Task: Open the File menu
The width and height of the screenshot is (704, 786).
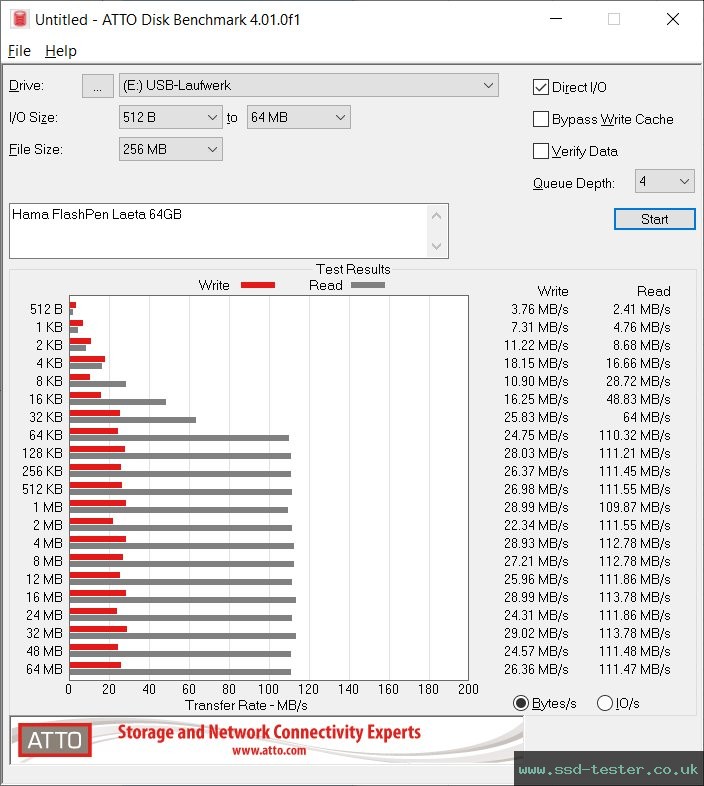Action: [20, 51]
